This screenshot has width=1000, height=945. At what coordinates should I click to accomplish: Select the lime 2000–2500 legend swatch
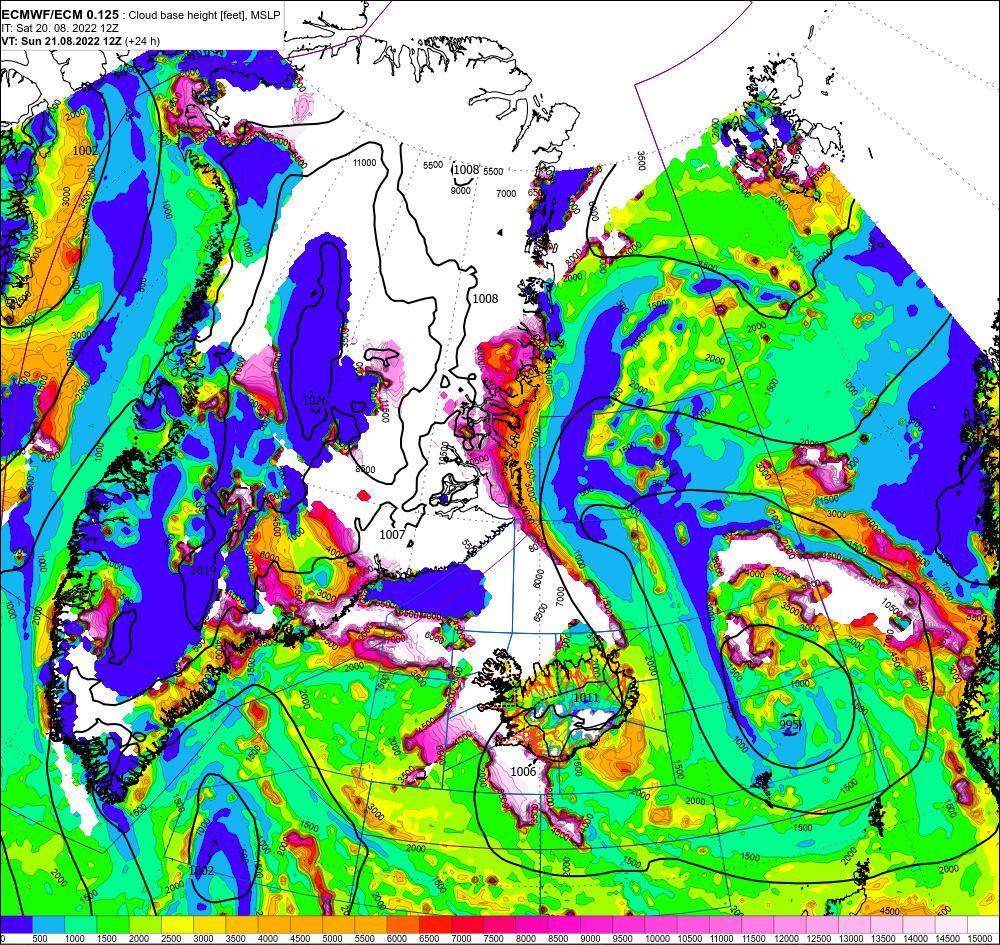pyautogui.click(x=145, y=925)
